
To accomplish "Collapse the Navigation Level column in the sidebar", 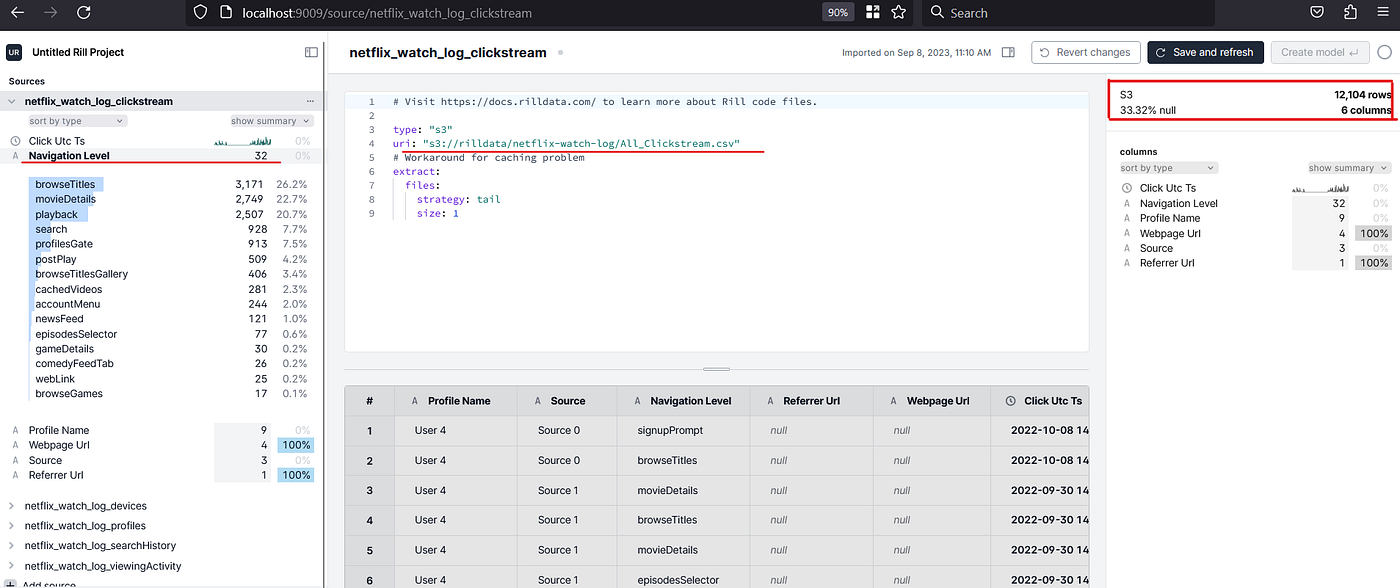I will tap(69, 156).
